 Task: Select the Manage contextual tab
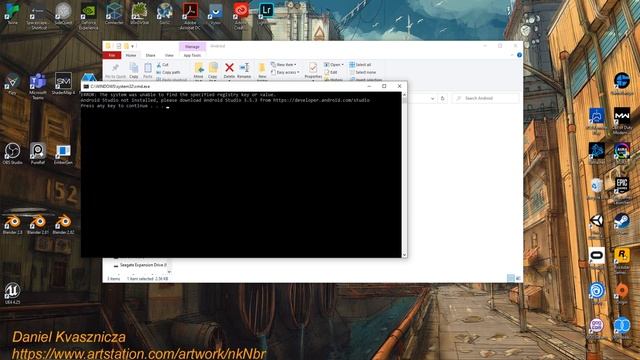tap(192, 47)
